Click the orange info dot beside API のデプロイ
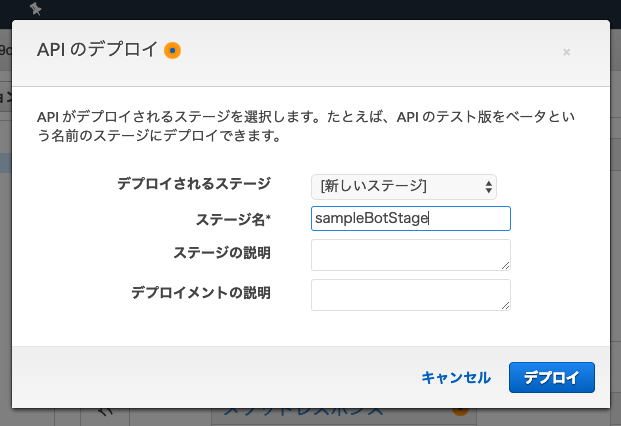The height and width of the screenshot is (426, 621). click(x=172, y=51)
